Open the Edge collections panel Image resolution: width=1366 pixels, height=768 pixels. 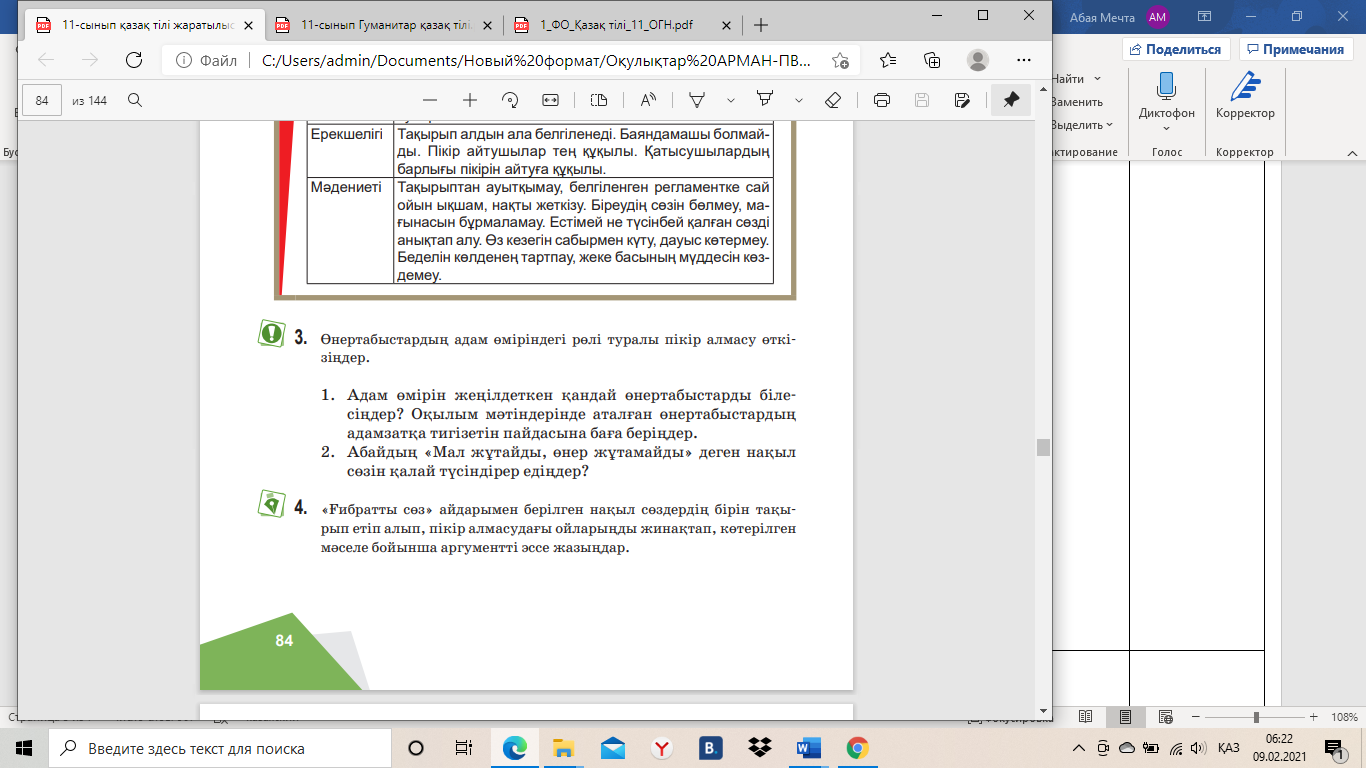(x=932, y=60)
